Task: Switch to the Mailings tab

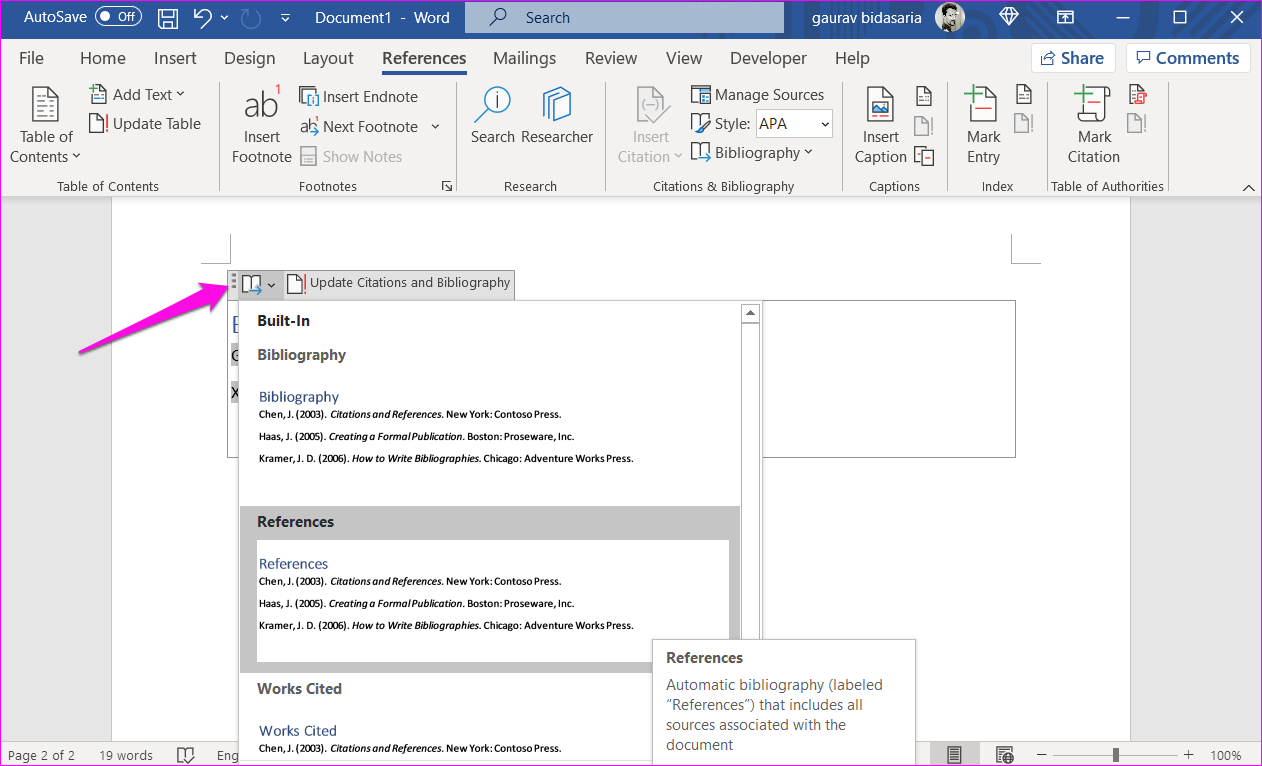Action: [x=525, y=58]
